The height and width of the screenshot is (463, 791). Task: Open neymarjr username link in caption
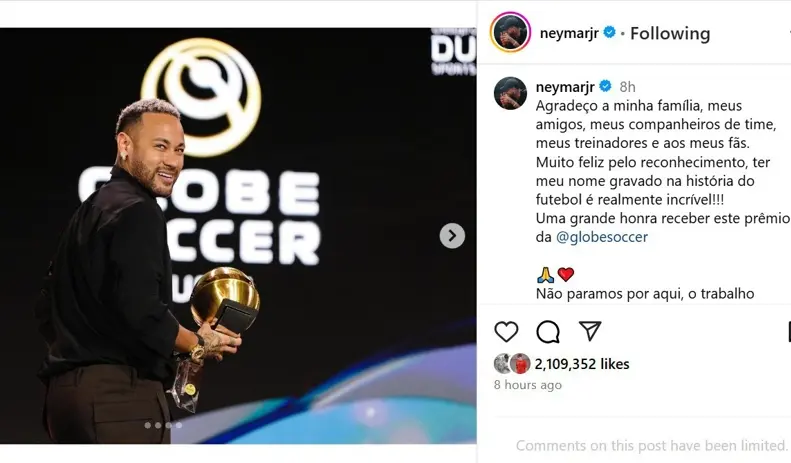point(565,87)
